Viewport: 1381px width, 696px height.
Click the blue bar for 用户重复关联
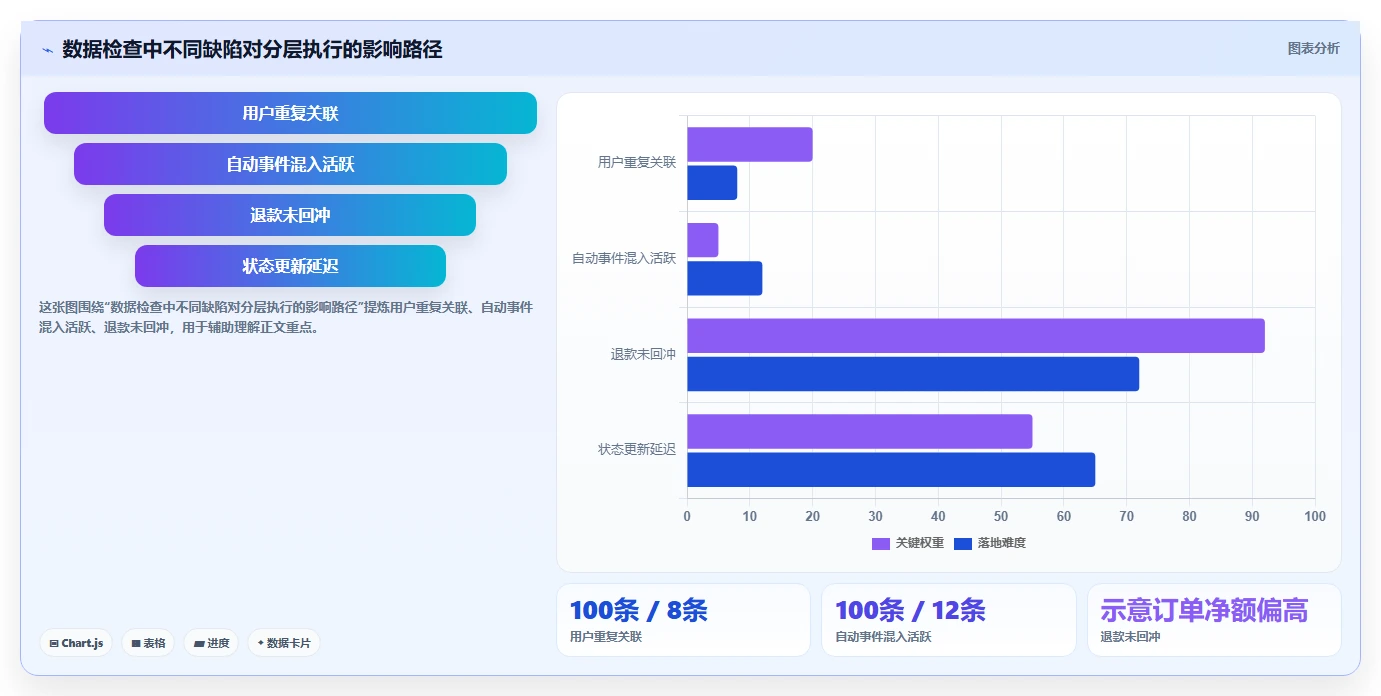tap(712, 182)
